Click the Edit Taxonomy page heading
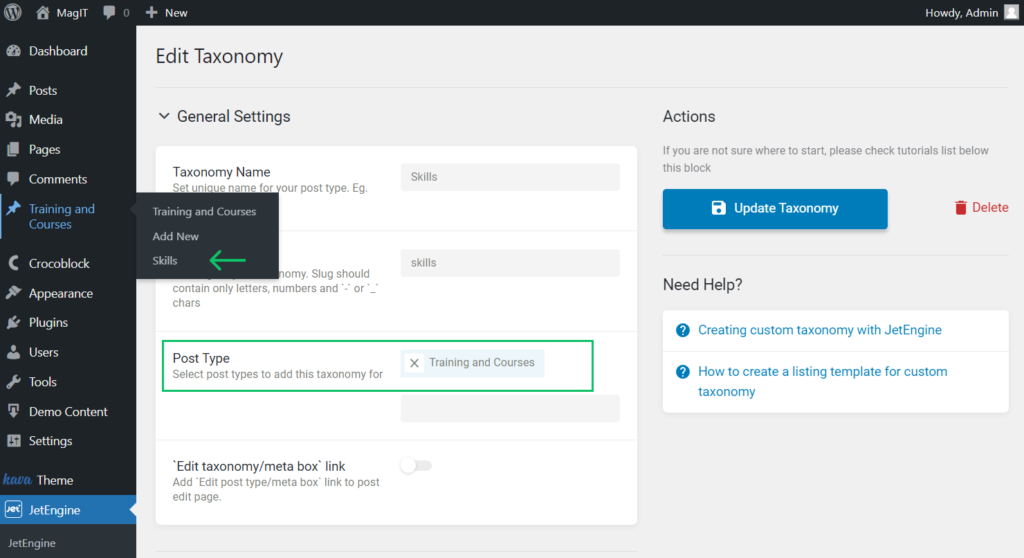The image size is (1024, 558). pyautogui.click(x=219, y=56)
